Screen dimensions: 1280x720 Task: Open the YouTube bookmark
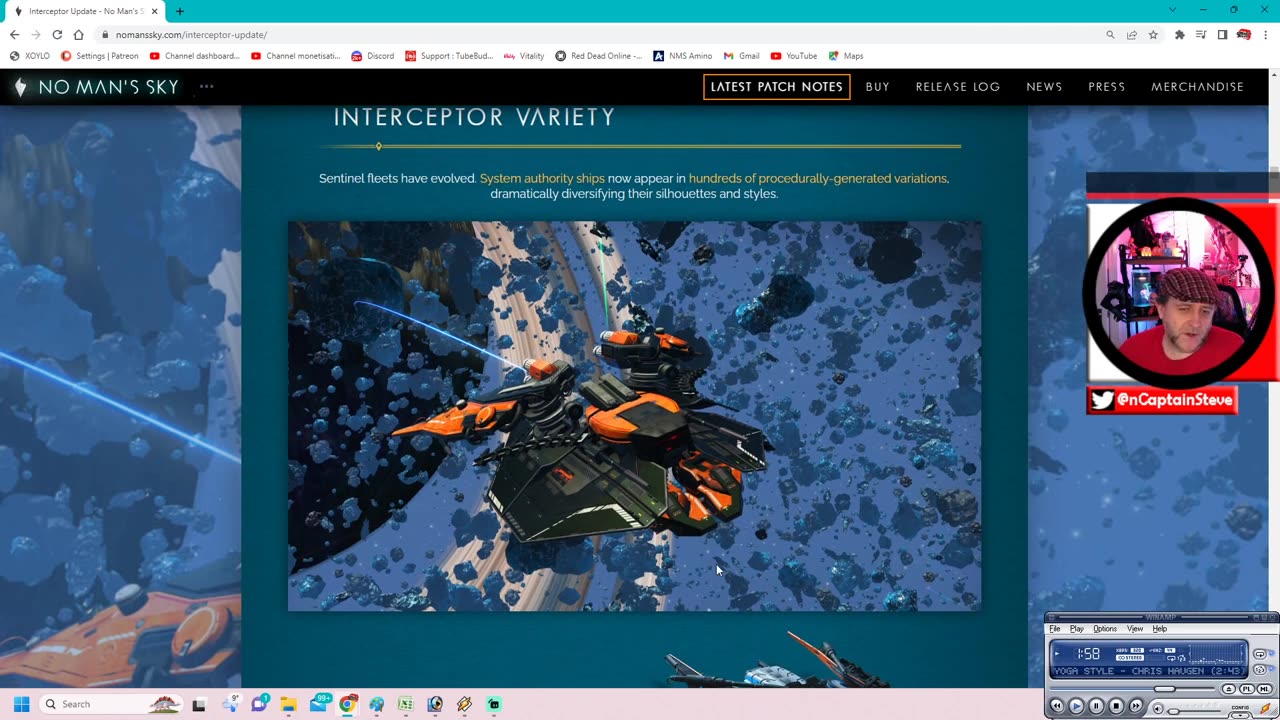[x=793, y=56]
